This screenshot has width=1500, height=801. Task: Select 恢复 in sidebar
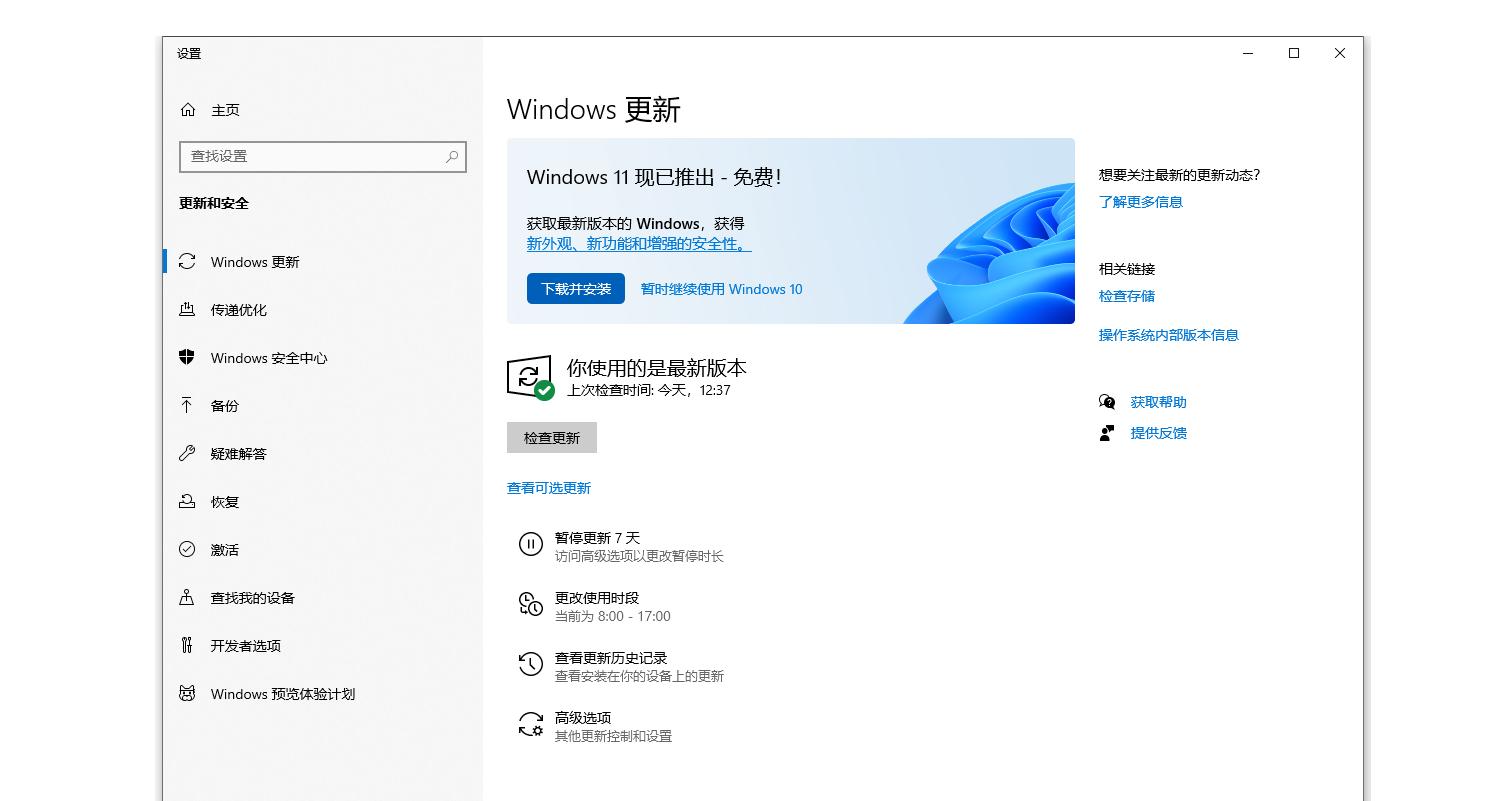(x=226, y=502)
